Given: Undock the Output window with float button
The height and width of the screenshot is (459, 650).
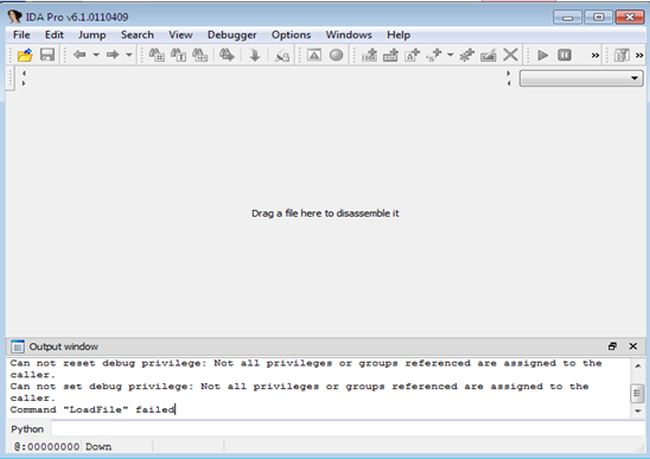Looking at the screenshot, I should tap(612, 346).
